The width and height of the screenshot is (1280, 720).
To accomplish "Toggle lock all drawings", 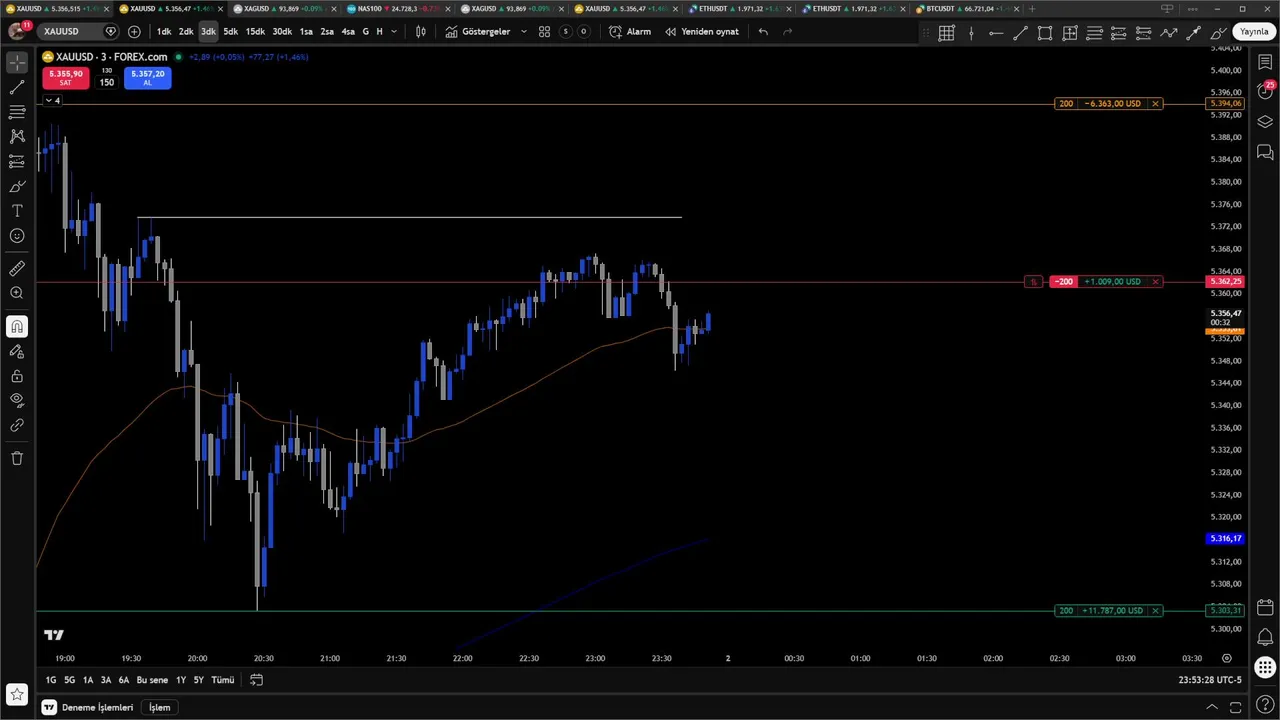I will click(17, 376).
